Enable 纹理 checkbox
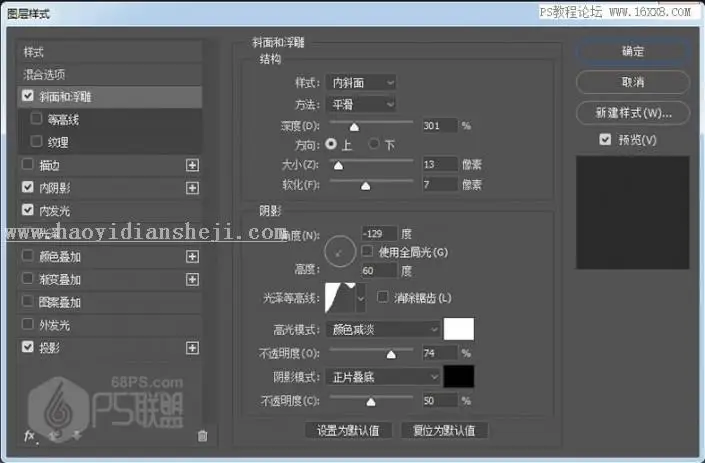 pos(36,142)
